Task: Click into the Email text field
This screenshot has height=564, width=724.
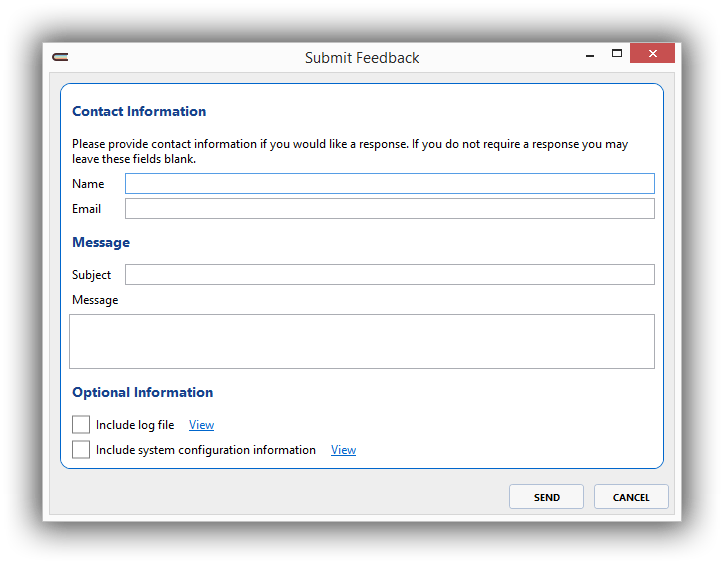Action: [389, 209]
